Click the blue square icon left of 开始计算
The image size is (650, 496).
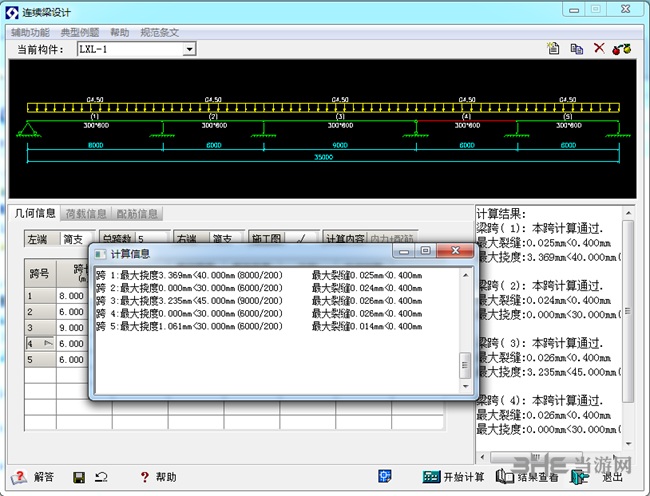point(385,476)
